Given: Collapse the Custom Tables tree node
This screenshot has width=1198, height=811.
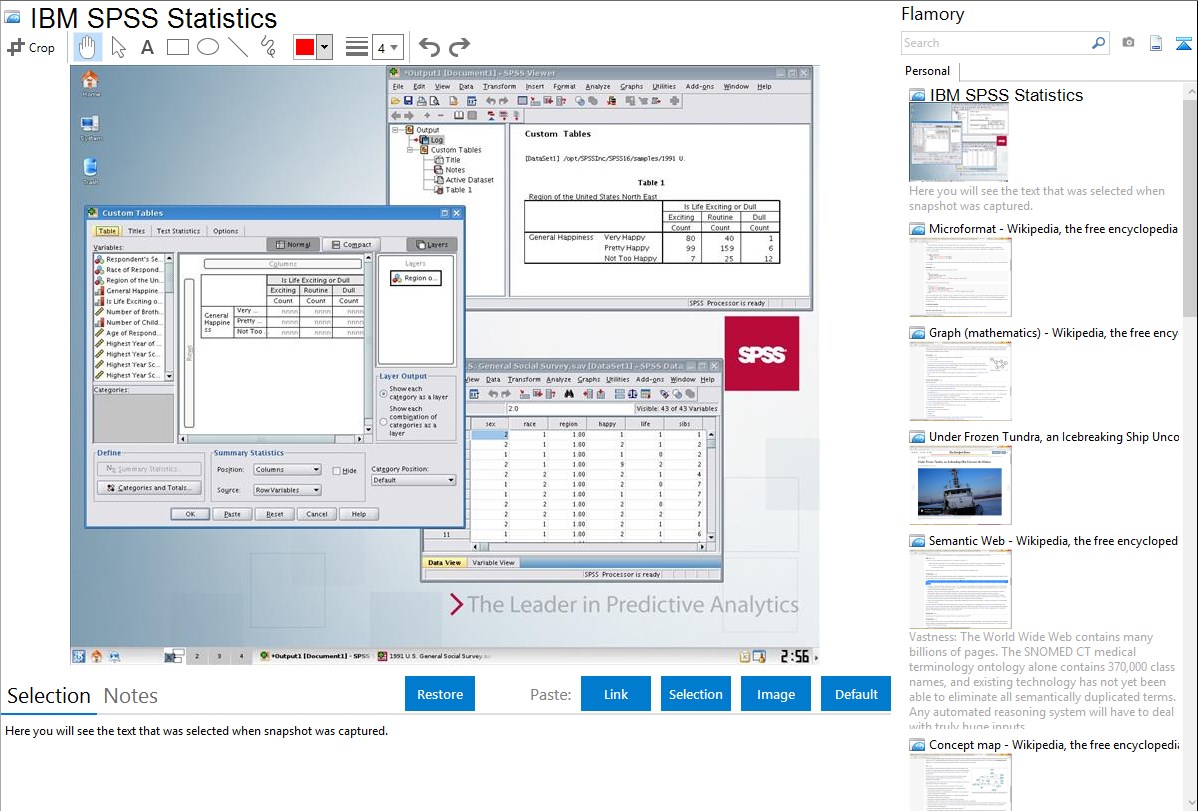Looking at the screenshot, I should [x=410, y=150].
